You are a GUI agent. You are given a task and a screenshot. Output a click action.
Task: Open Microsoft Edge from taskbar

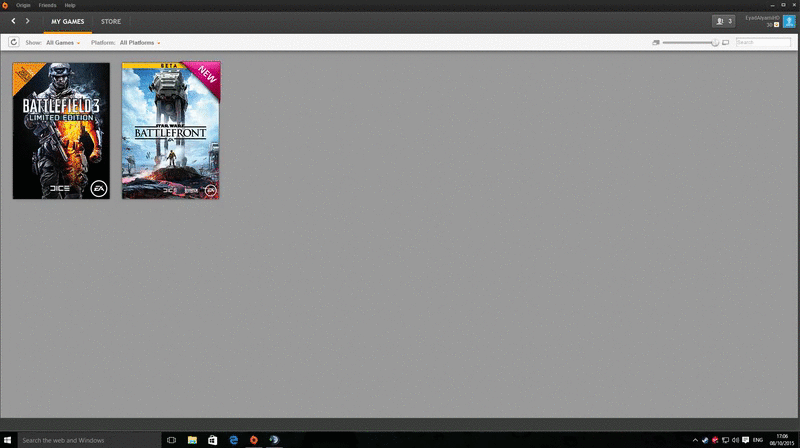pos(234,440)
